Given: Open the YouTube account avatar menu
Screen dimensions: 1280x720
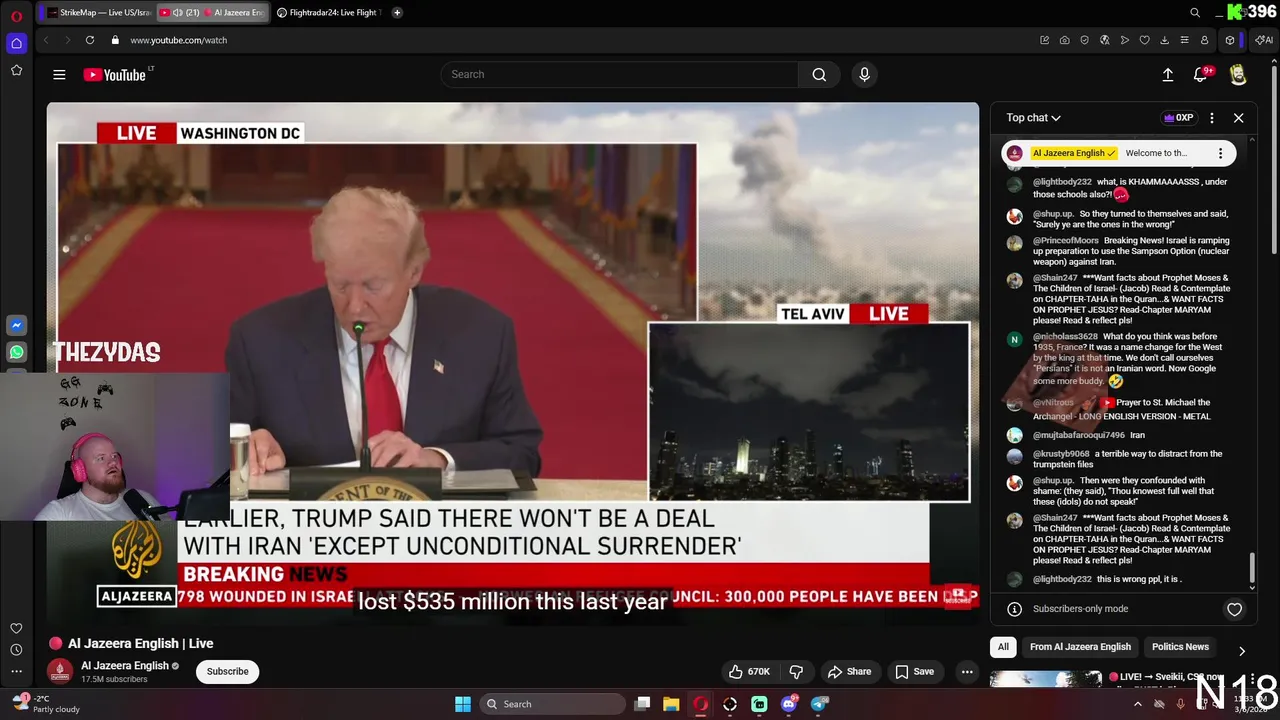Looking at the screenshot, I should (x=1238, y=74).
